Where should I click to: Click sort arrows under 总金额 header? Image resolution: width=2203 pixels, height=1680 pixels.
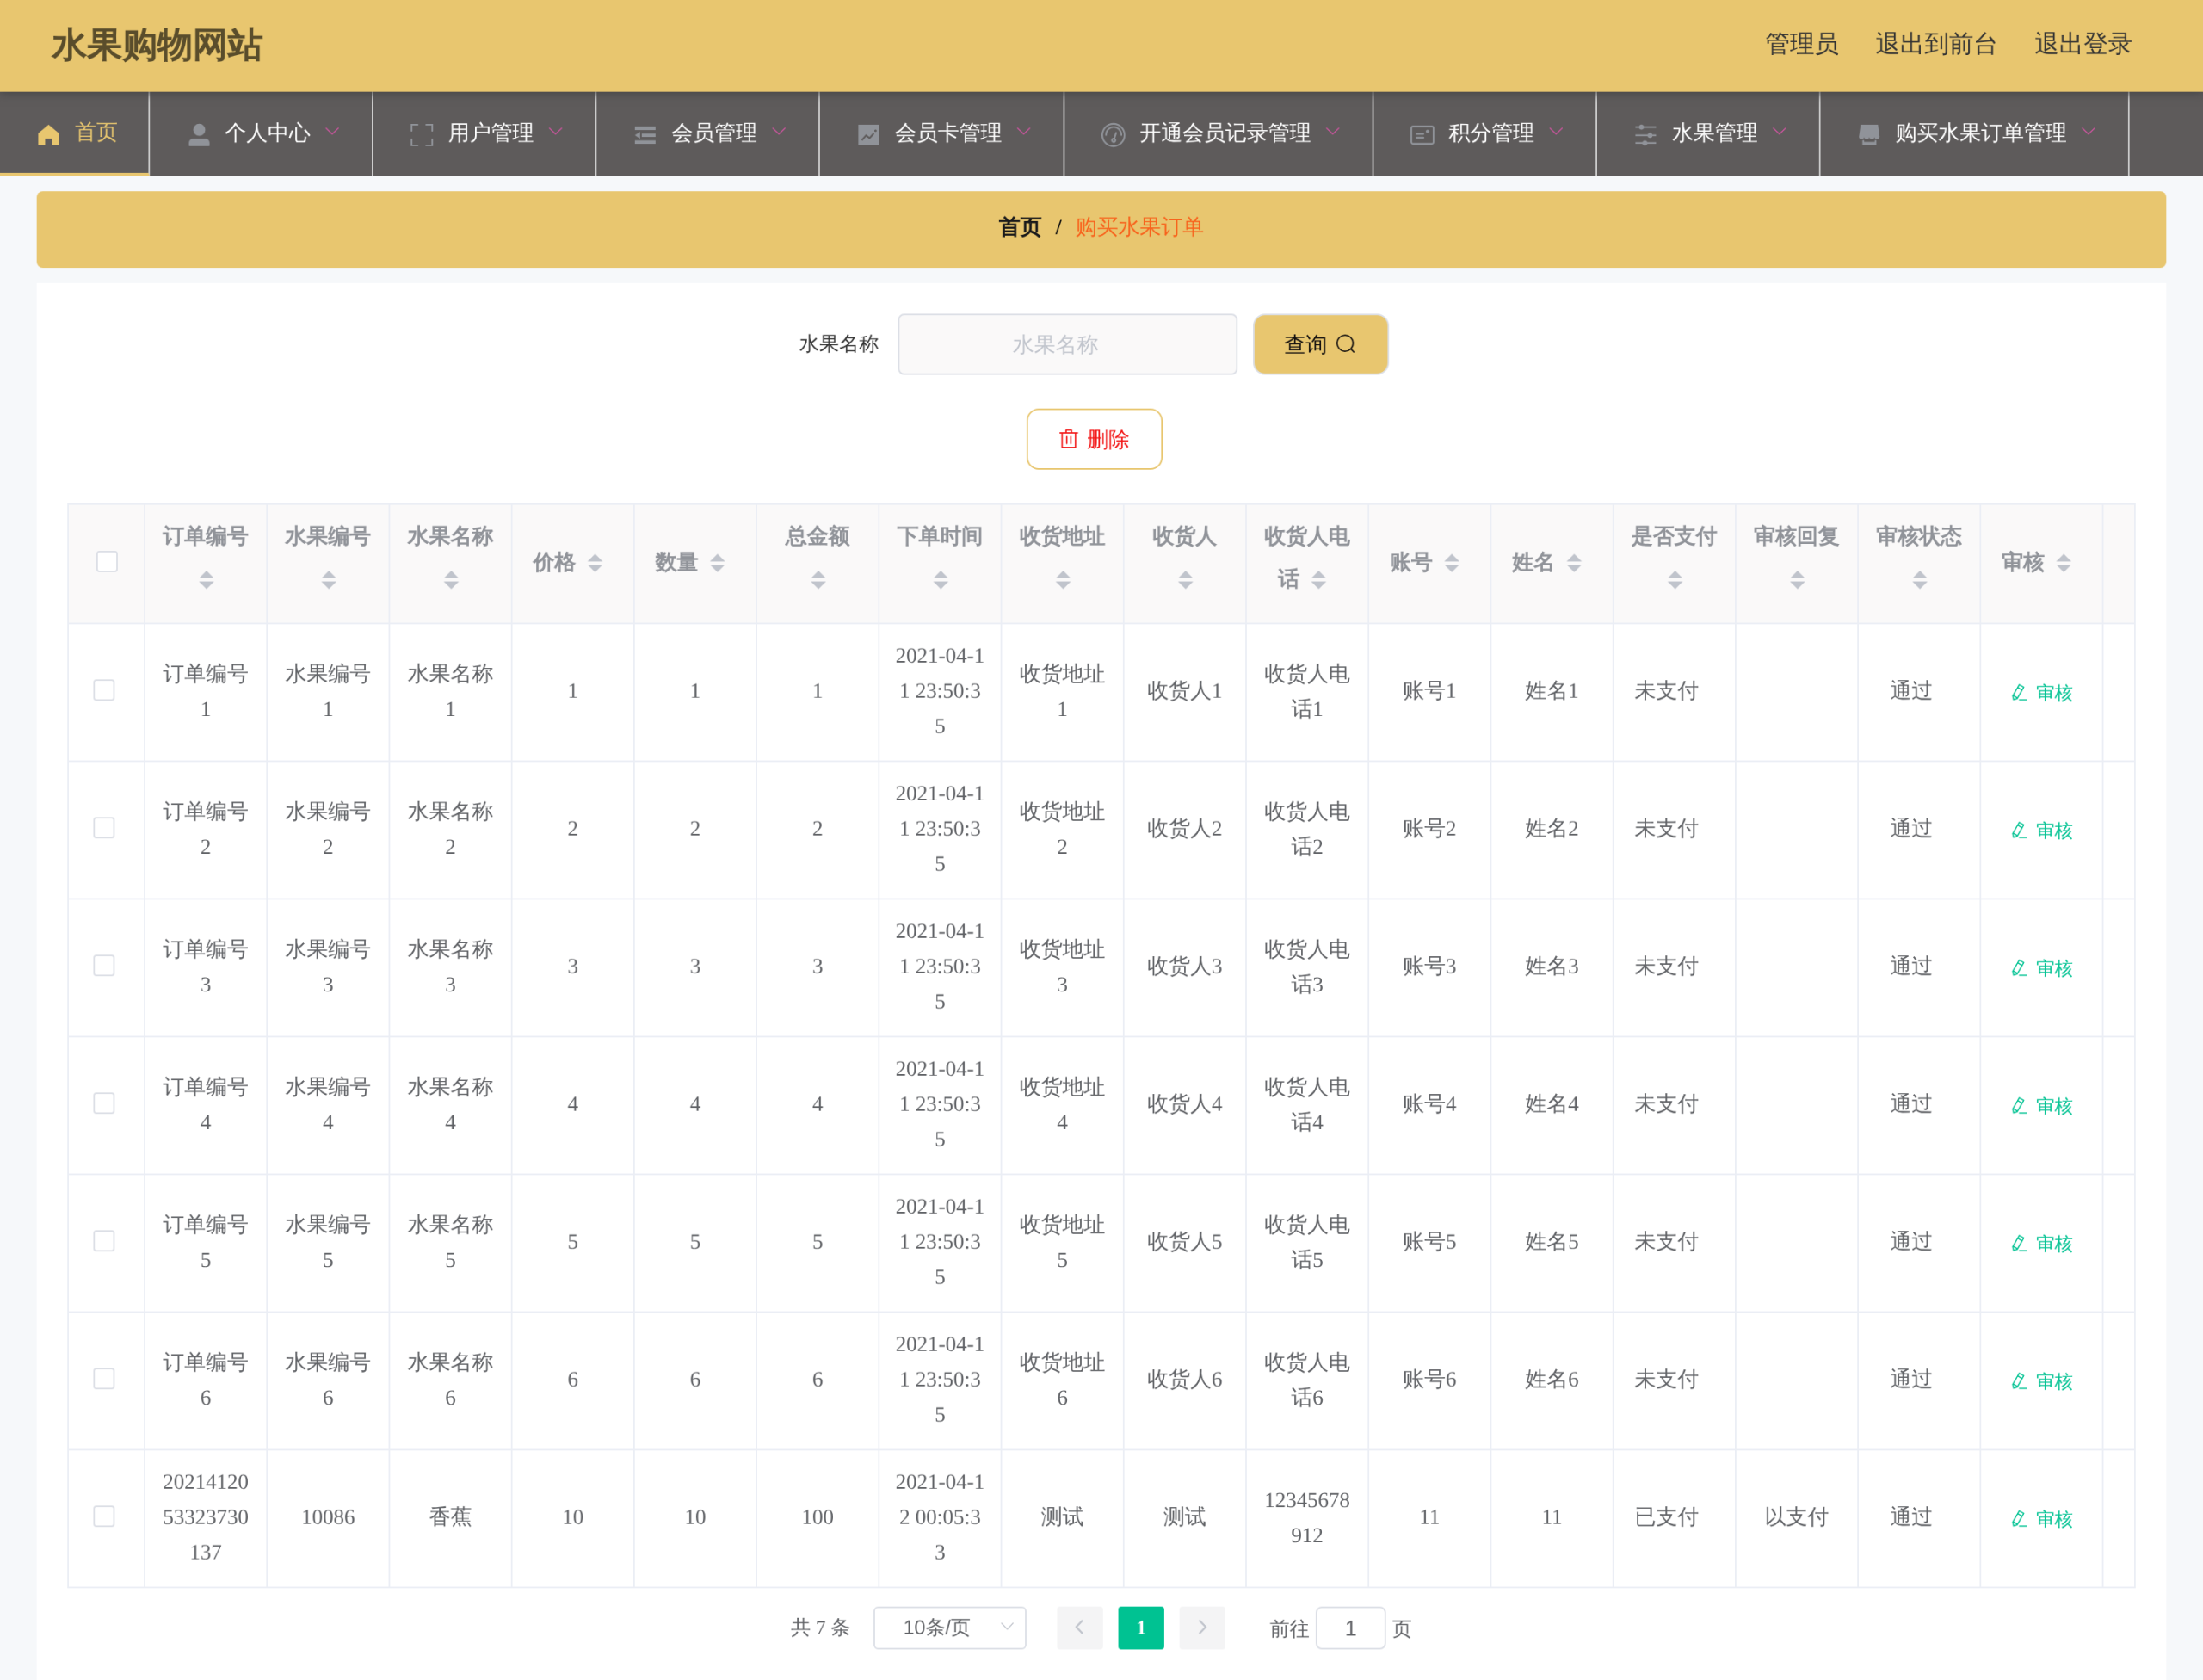point(818,580)
